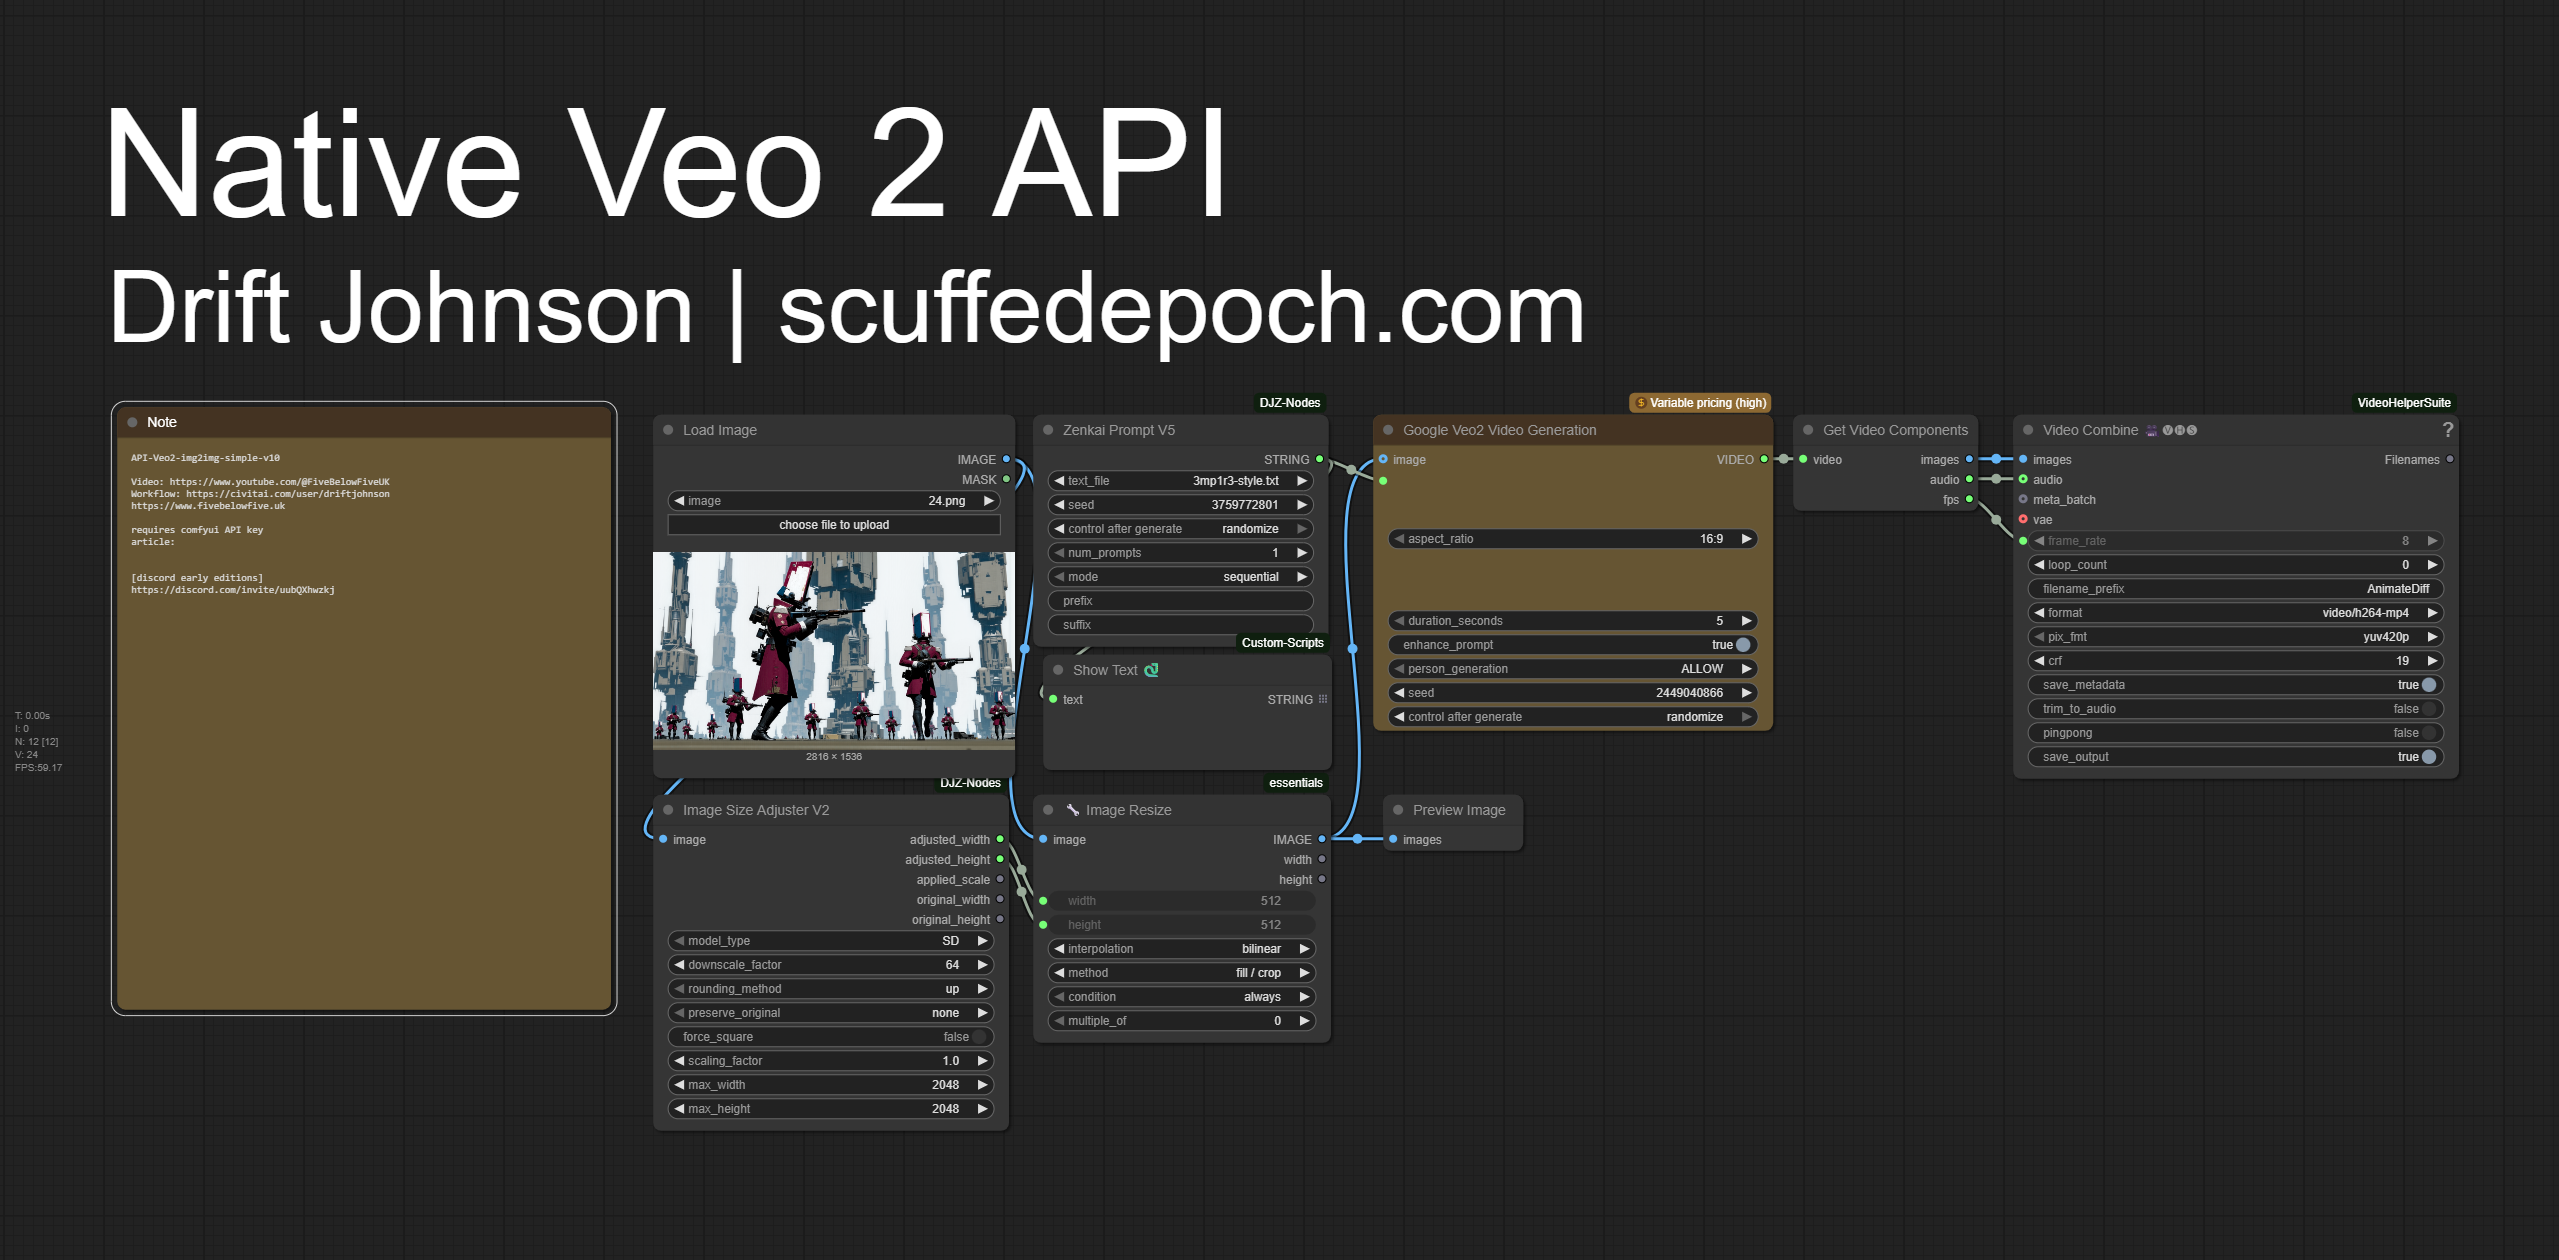
Task: Click Load Image MASK output socket
Action: [x=1006, y=480]
